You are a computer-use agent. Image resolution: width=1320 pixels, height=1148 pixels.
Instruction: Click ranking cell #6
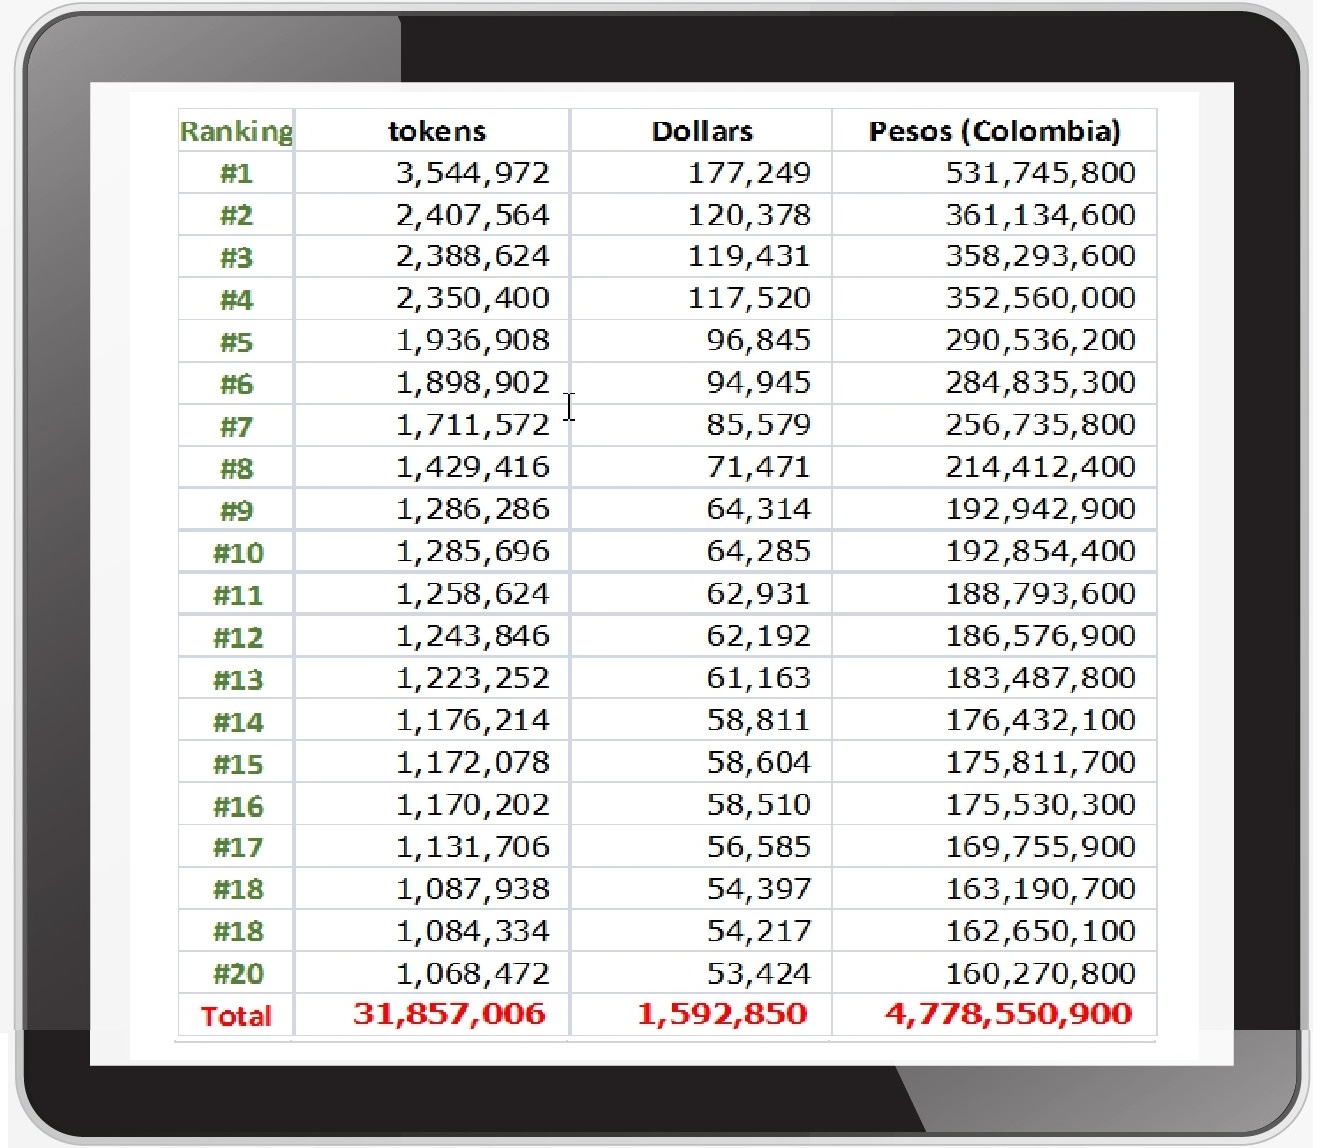(x=236, y=384)
